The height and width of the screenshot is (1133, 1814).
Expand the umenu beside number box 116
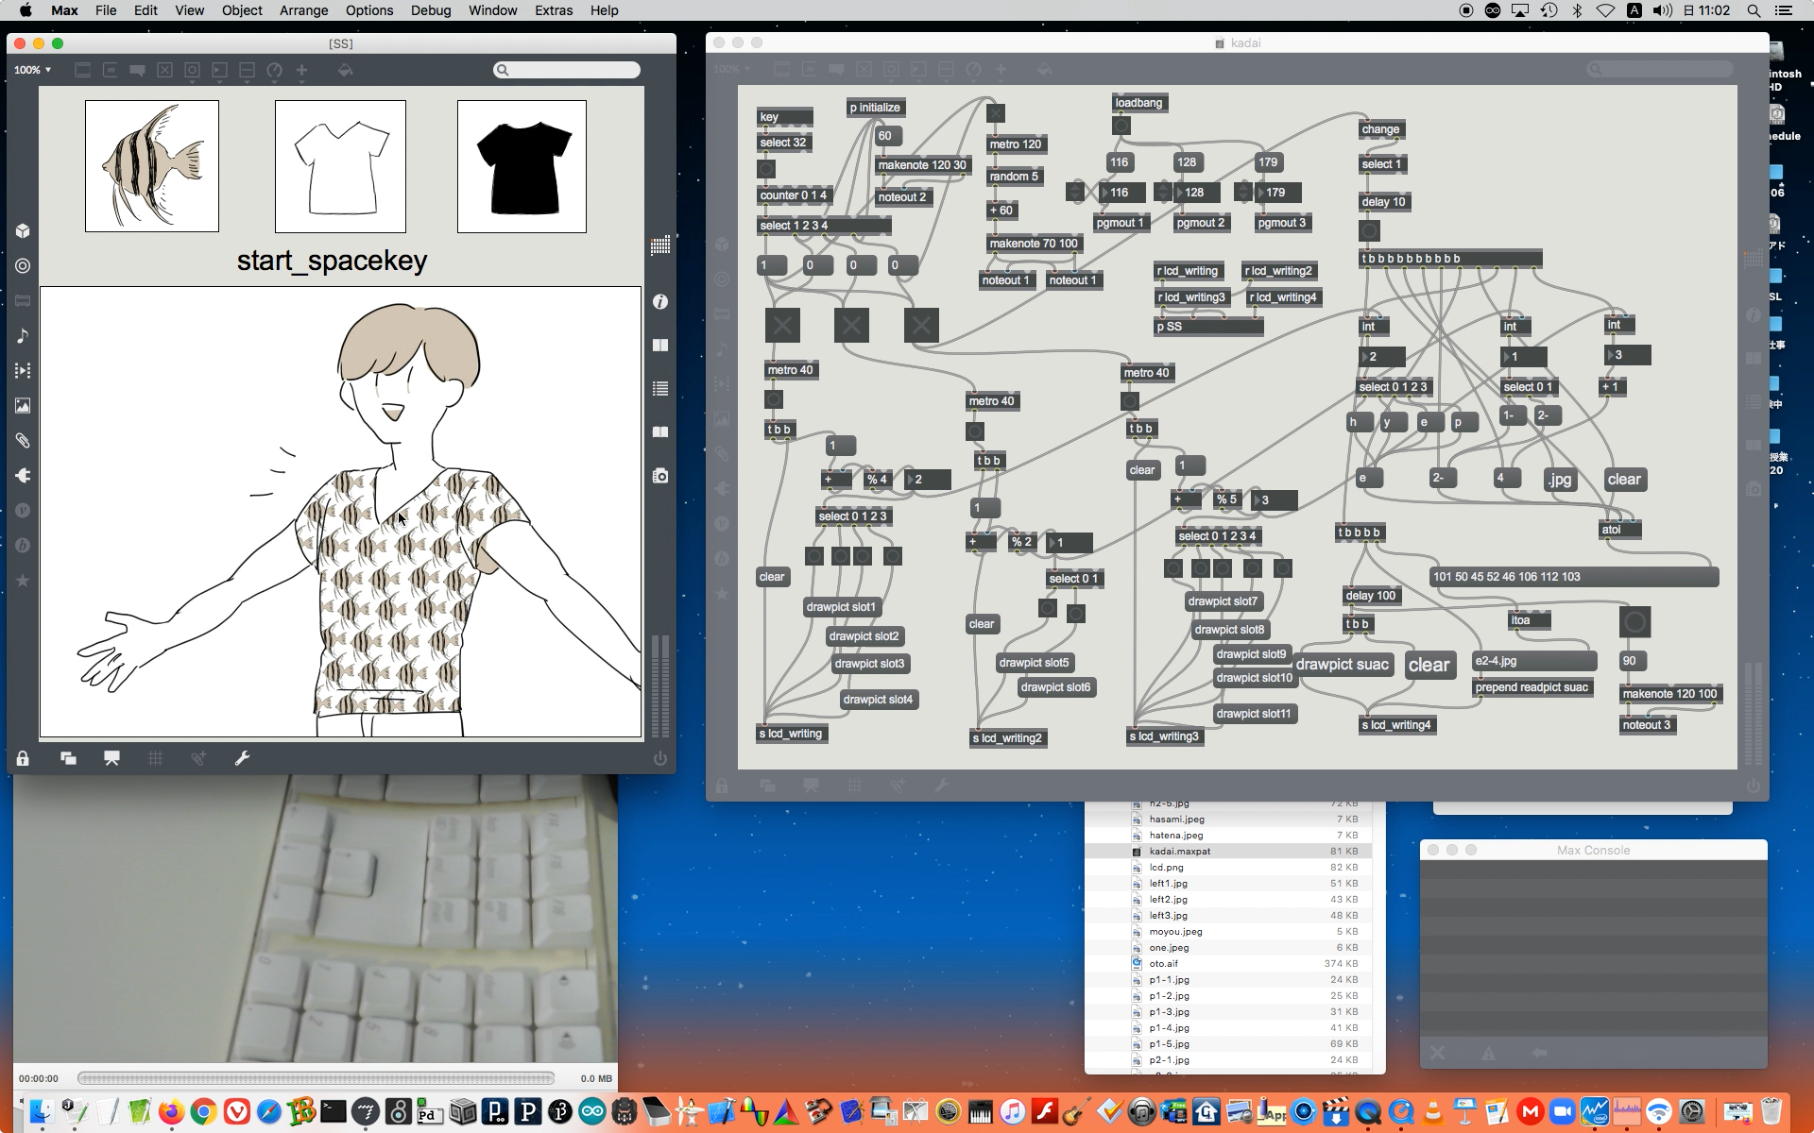tap(1075, 192)
